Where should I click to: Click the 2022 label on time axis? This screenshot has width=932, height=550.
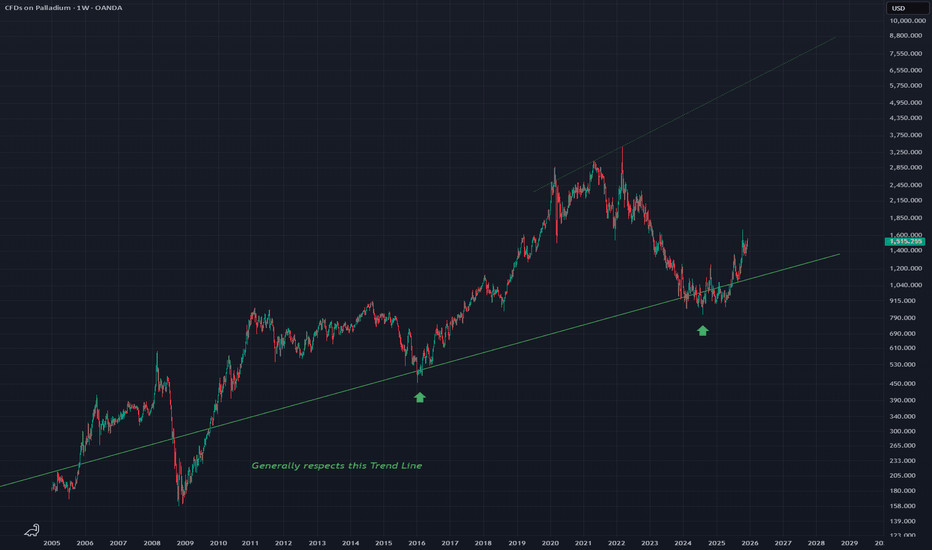[x=616, y=542]
